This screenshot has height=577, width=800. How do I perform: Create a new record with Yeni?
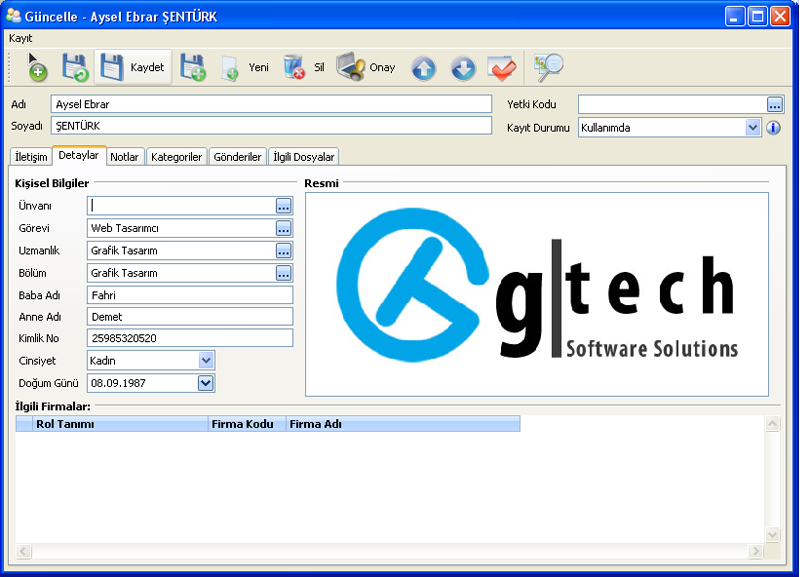[245, 67]
